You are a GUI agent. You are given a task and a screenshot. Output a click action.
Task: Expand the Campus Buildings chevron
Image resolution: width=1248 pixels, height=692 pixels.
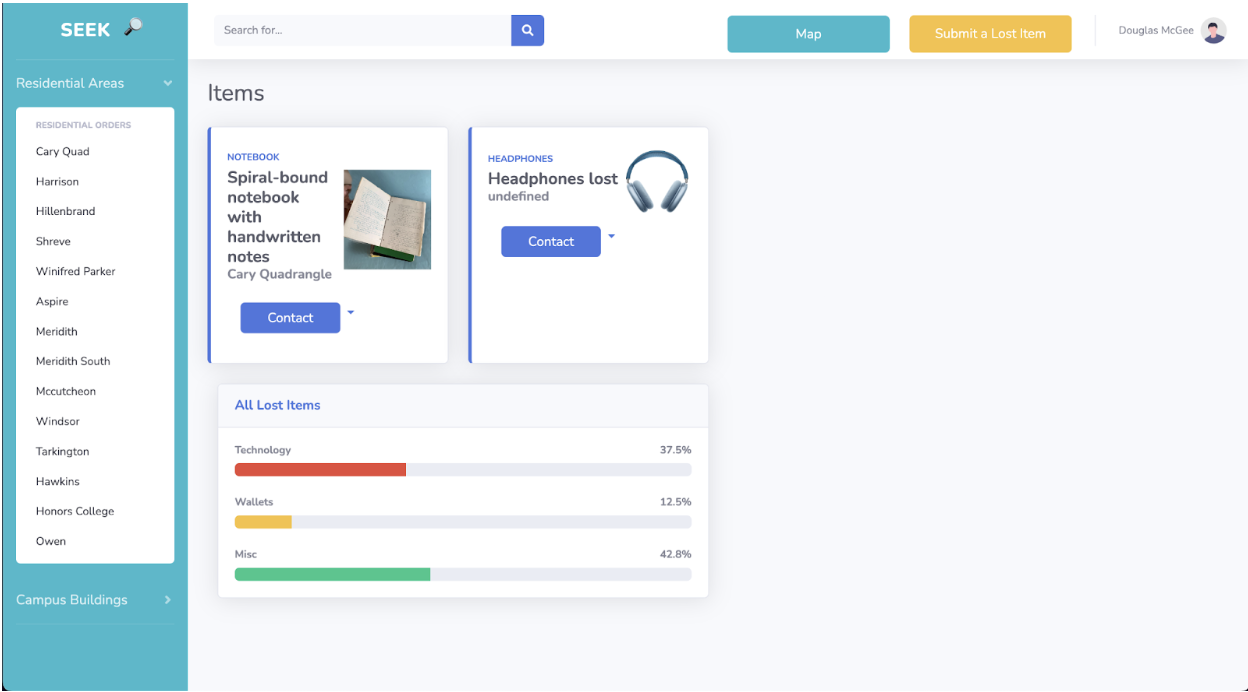(x=168, y=600)
